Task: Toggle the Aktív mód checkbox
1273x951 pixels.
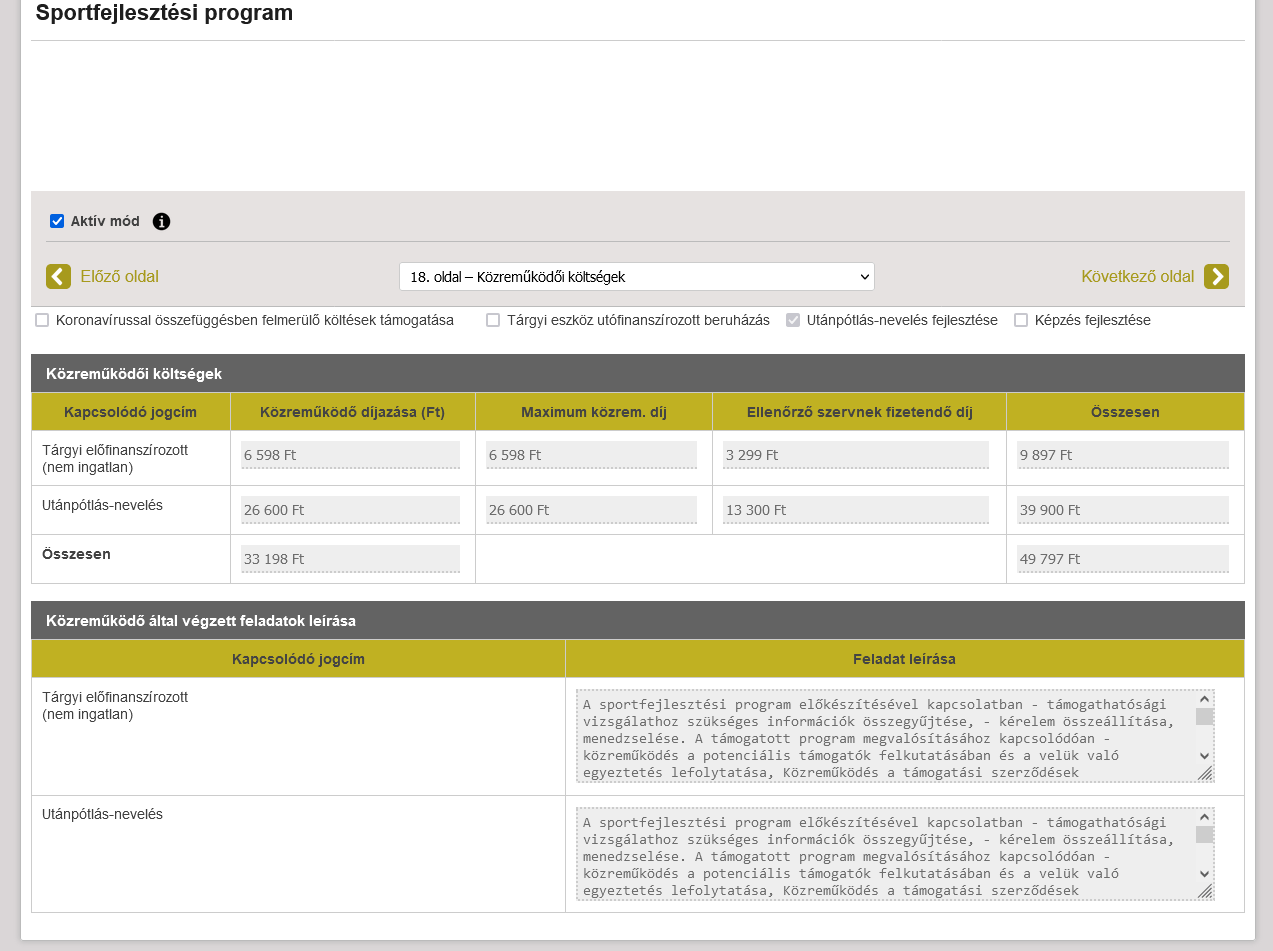Action: point(57,221)
